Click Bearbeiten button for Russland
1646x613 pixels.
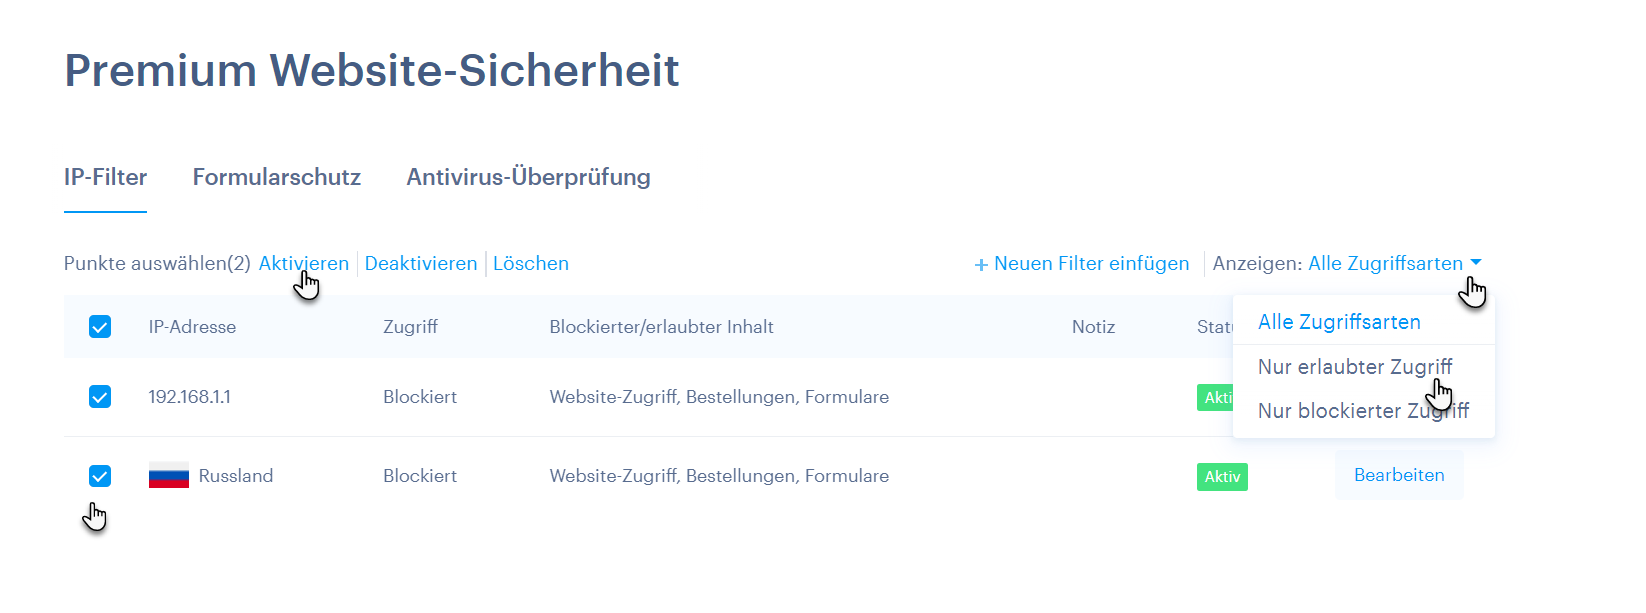[1399, 475]
